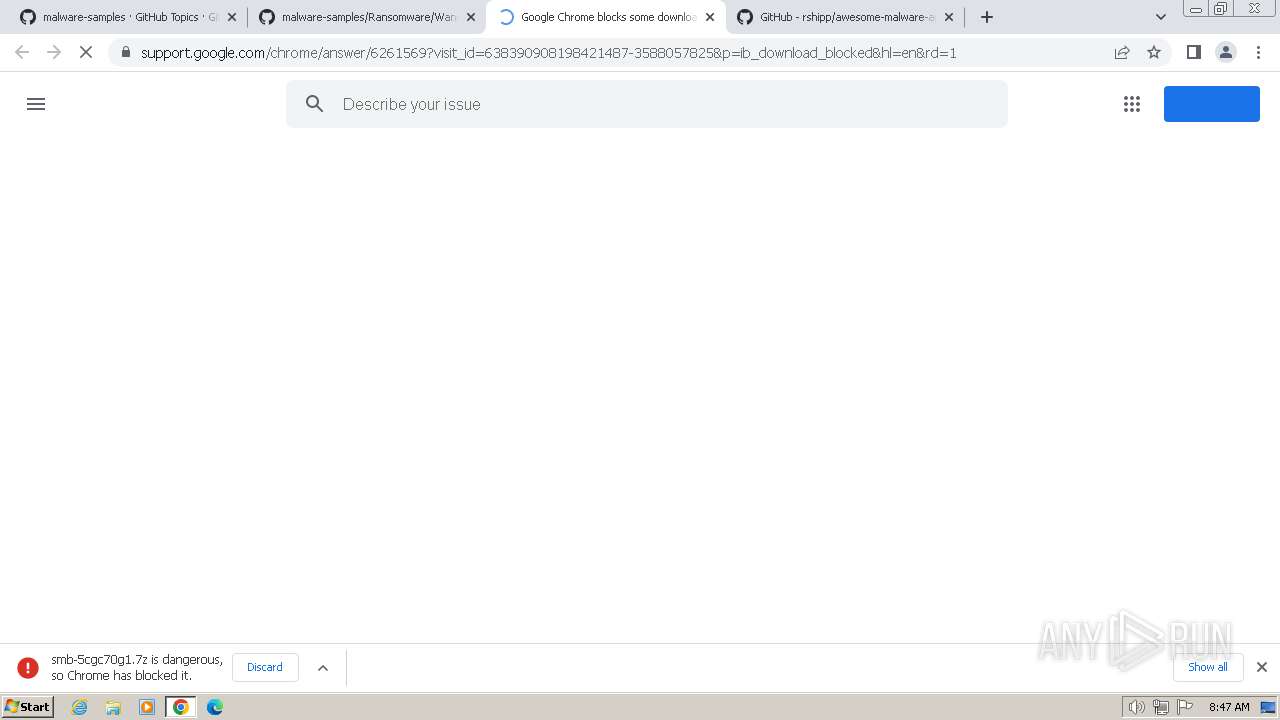
Task: Click the search magnifier icon
Action: point(315,104)
